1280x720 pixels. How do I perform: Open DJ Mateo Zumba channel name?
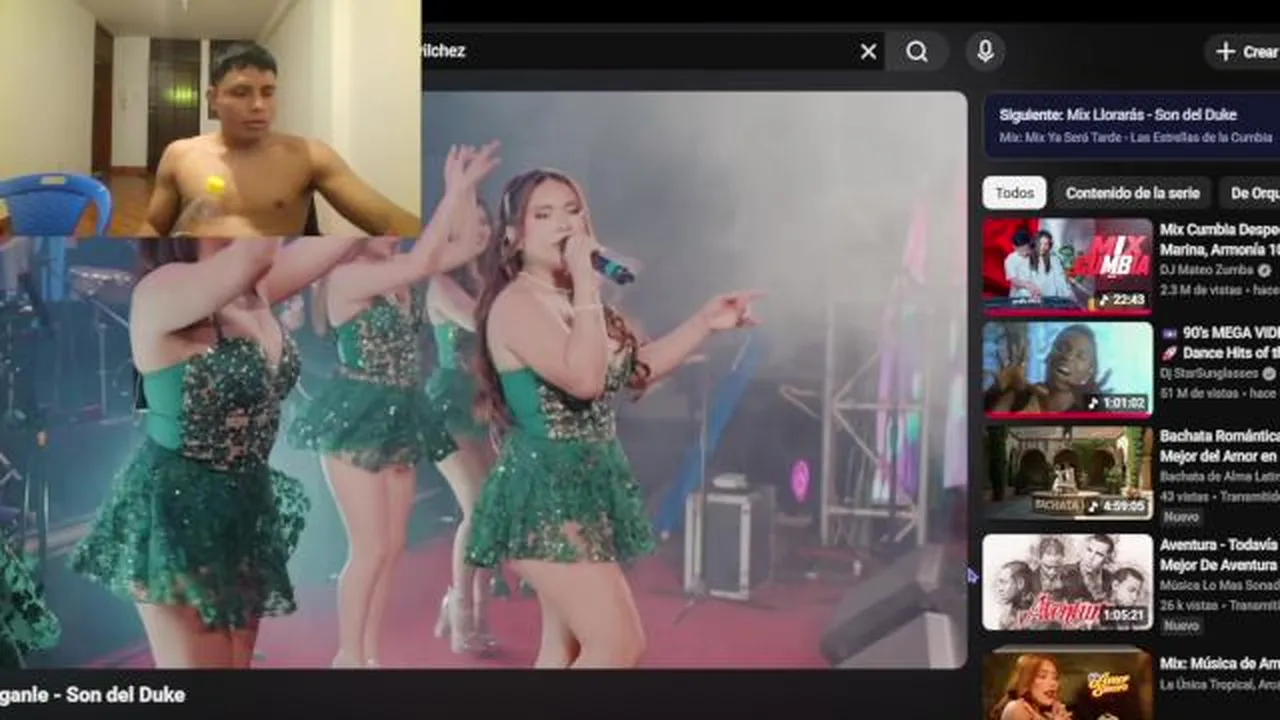coord(1207,270)
